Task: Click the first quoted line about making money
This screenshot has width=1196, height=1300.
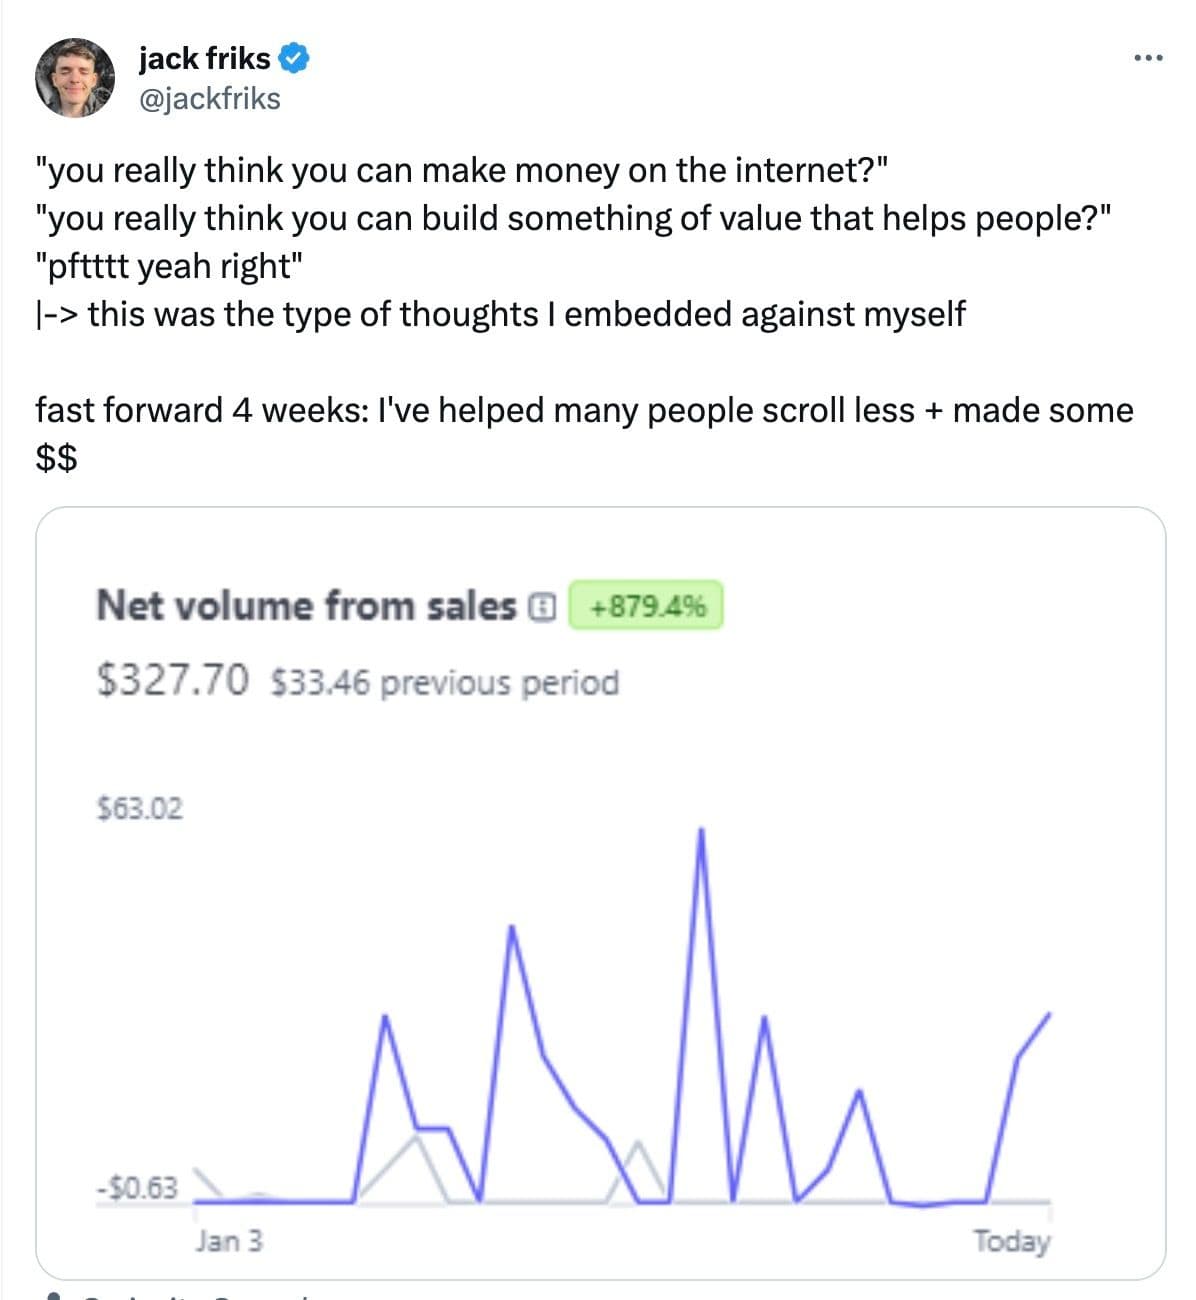Action: [x=461, y=171]
